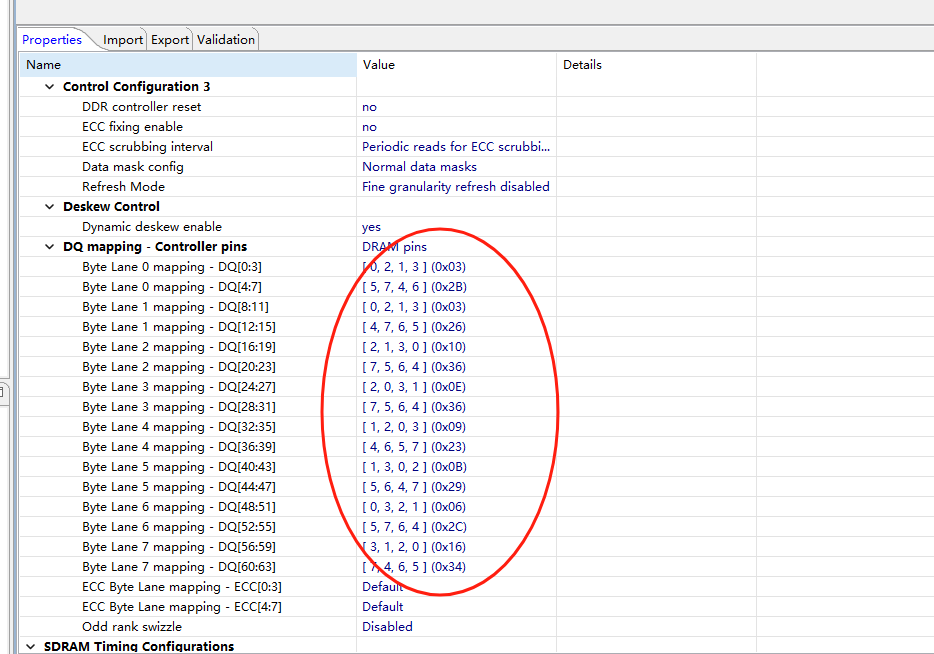Click value '[ 0, 3, 2, 1 ] (0x06)'
The height and width of the screenshot is (654, 934).
(x=414, y=507)
